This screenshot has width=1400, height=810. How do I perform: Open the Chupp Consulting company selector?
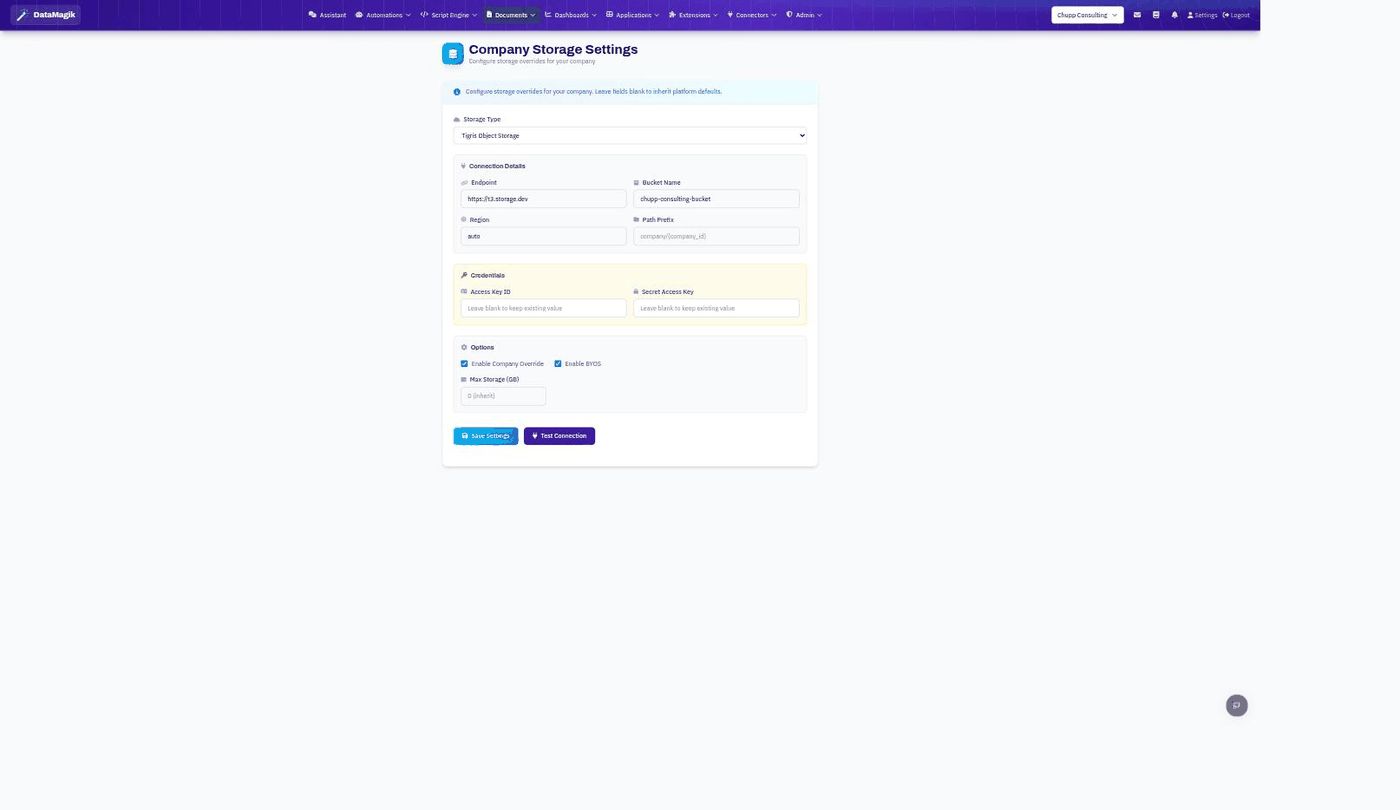[x=1087, y=15]
